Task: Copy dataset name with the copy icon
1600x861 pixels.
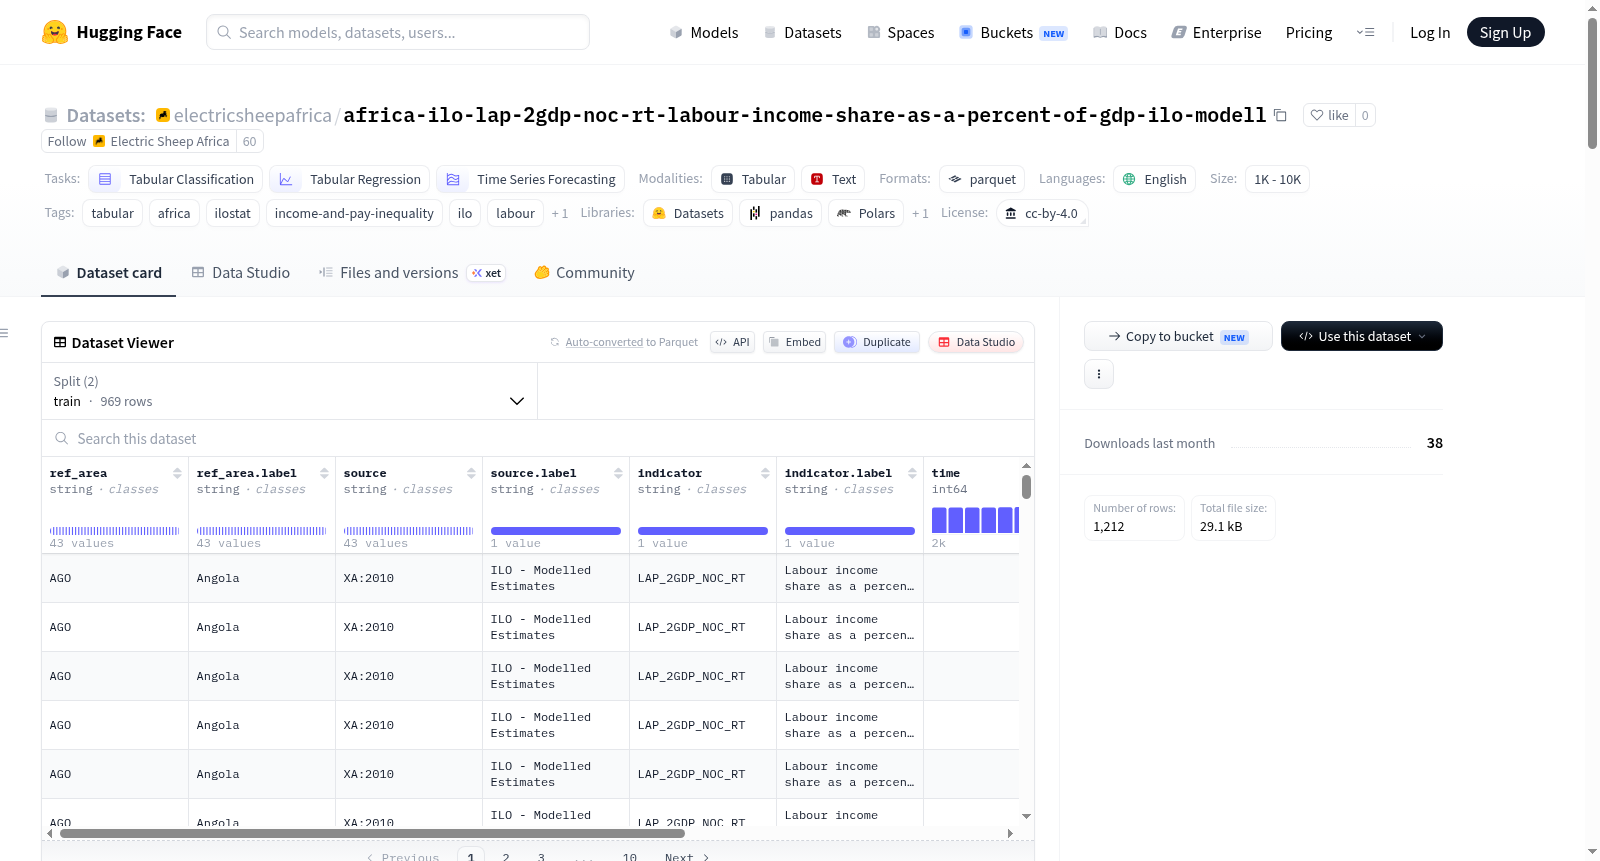Action: click(x=1280, y=115)
